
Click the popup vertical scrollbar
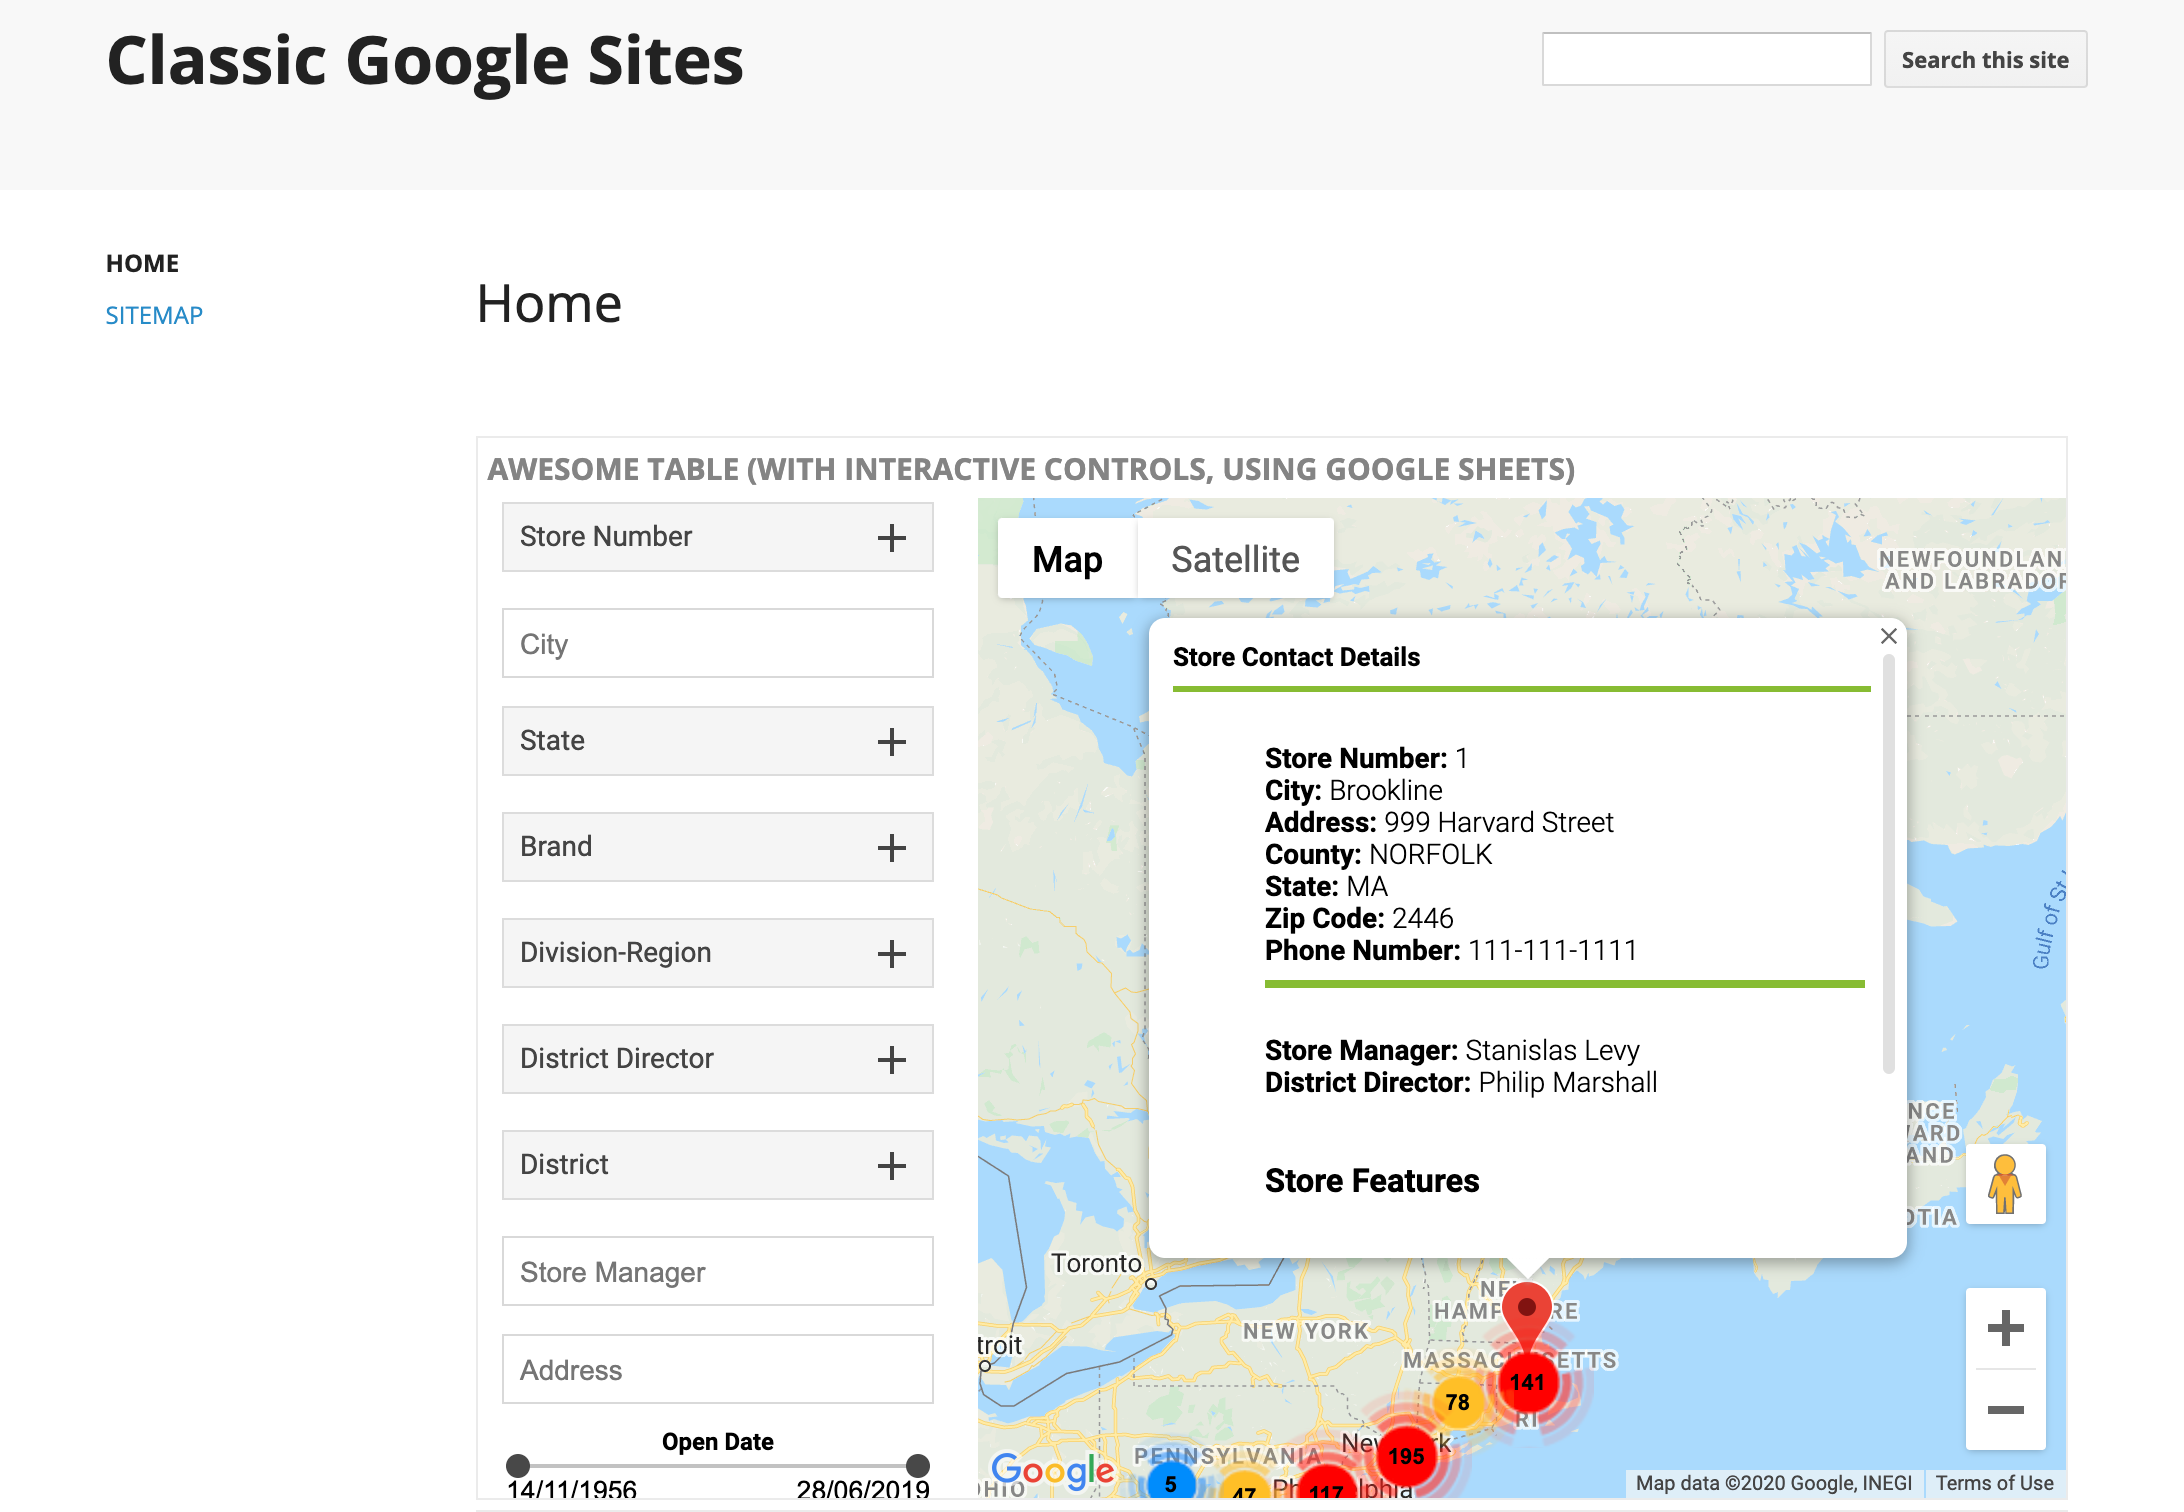(1888, 865)
